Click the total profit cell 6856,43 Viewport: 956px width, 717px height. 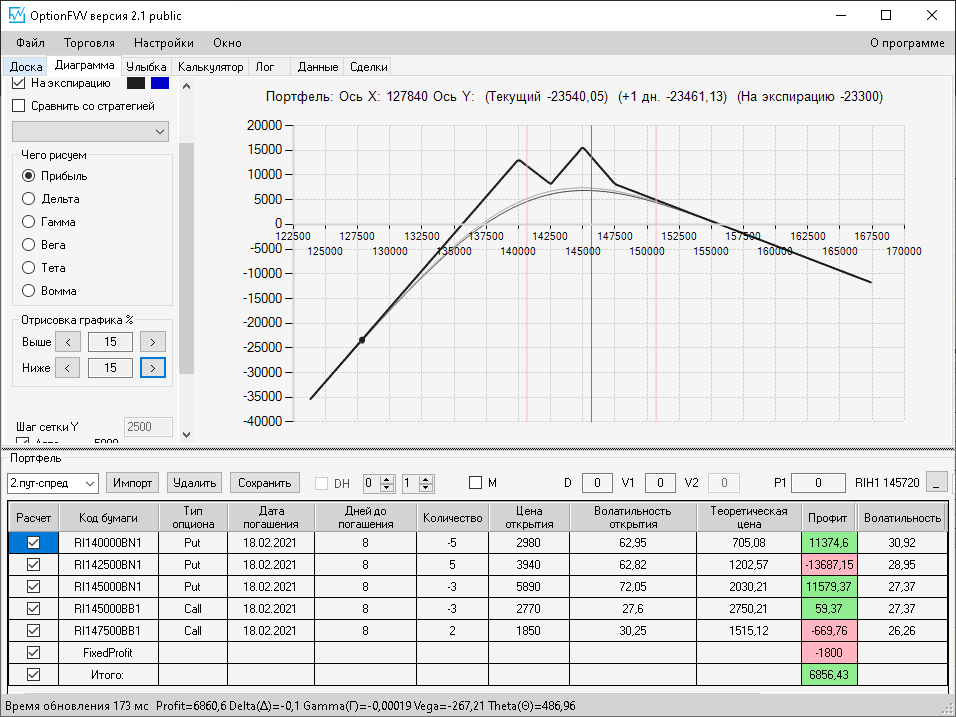point(829,674)
